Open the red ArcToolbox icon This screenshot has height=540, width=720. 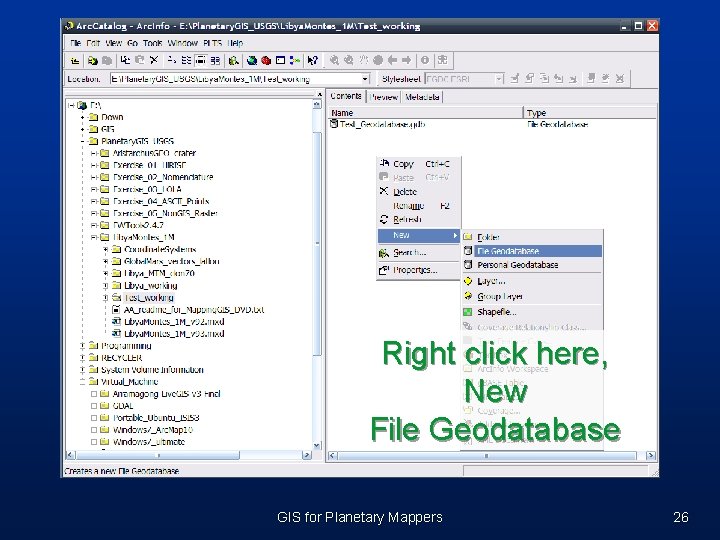(x=266, y=60)
